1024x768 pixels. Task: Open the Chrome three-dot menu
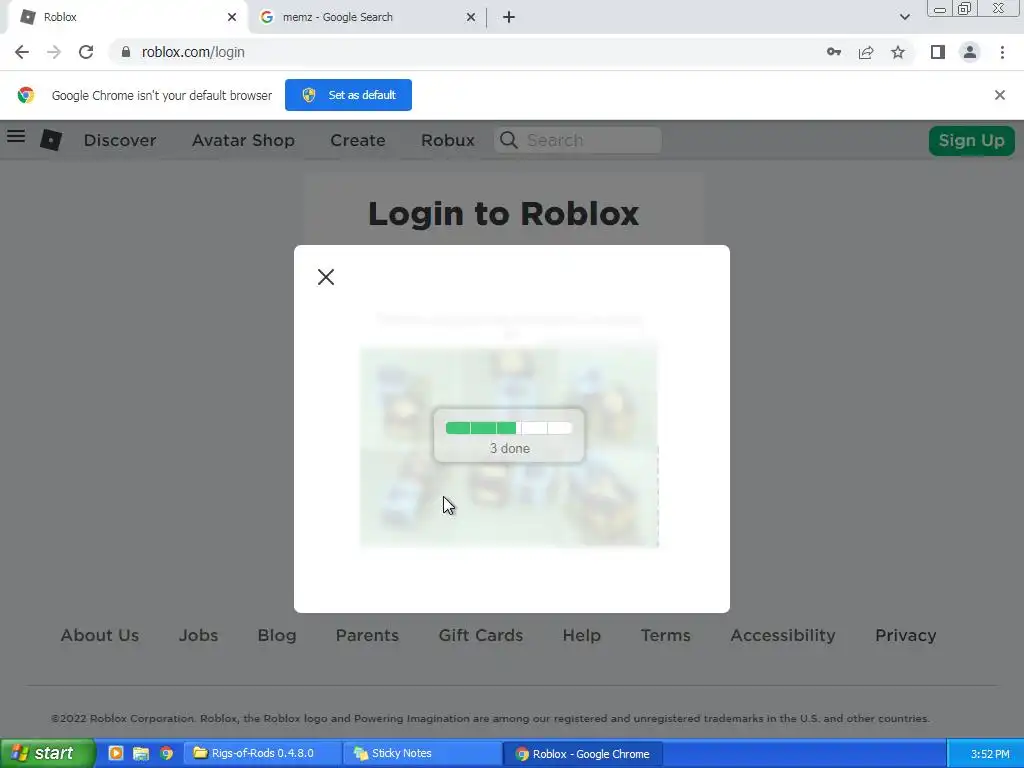1002,52
